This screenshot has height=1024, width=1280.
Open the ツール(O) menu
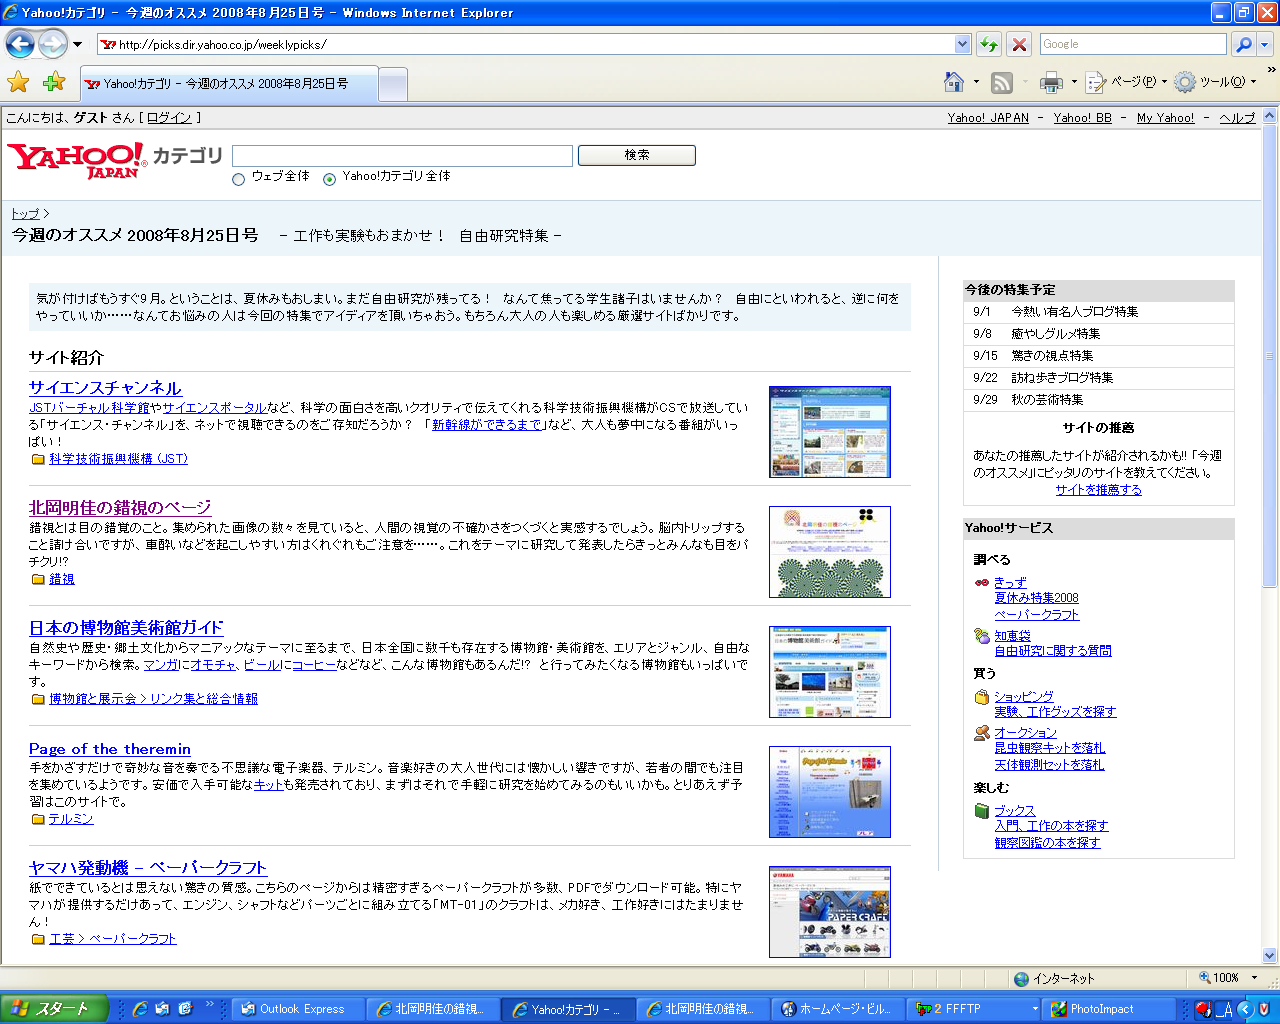pos(1214,82)
